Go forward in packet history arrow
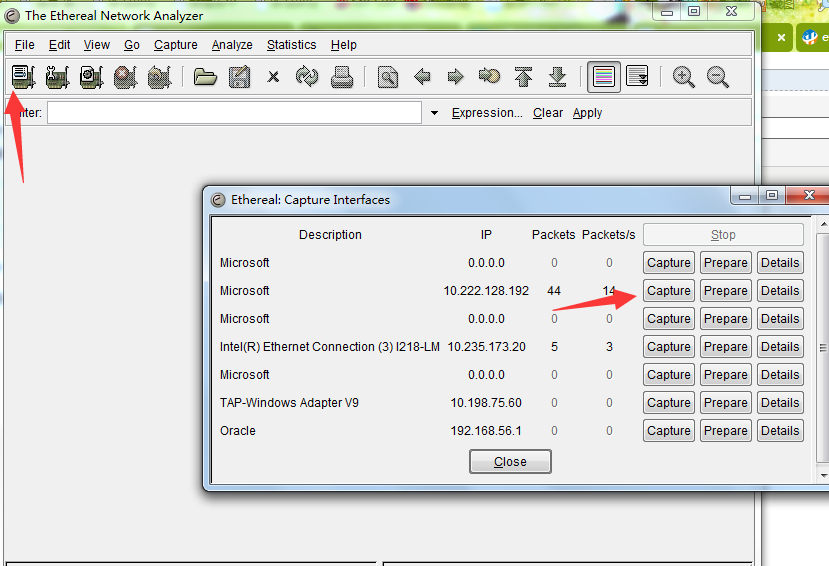 click(x=455, y=77)
